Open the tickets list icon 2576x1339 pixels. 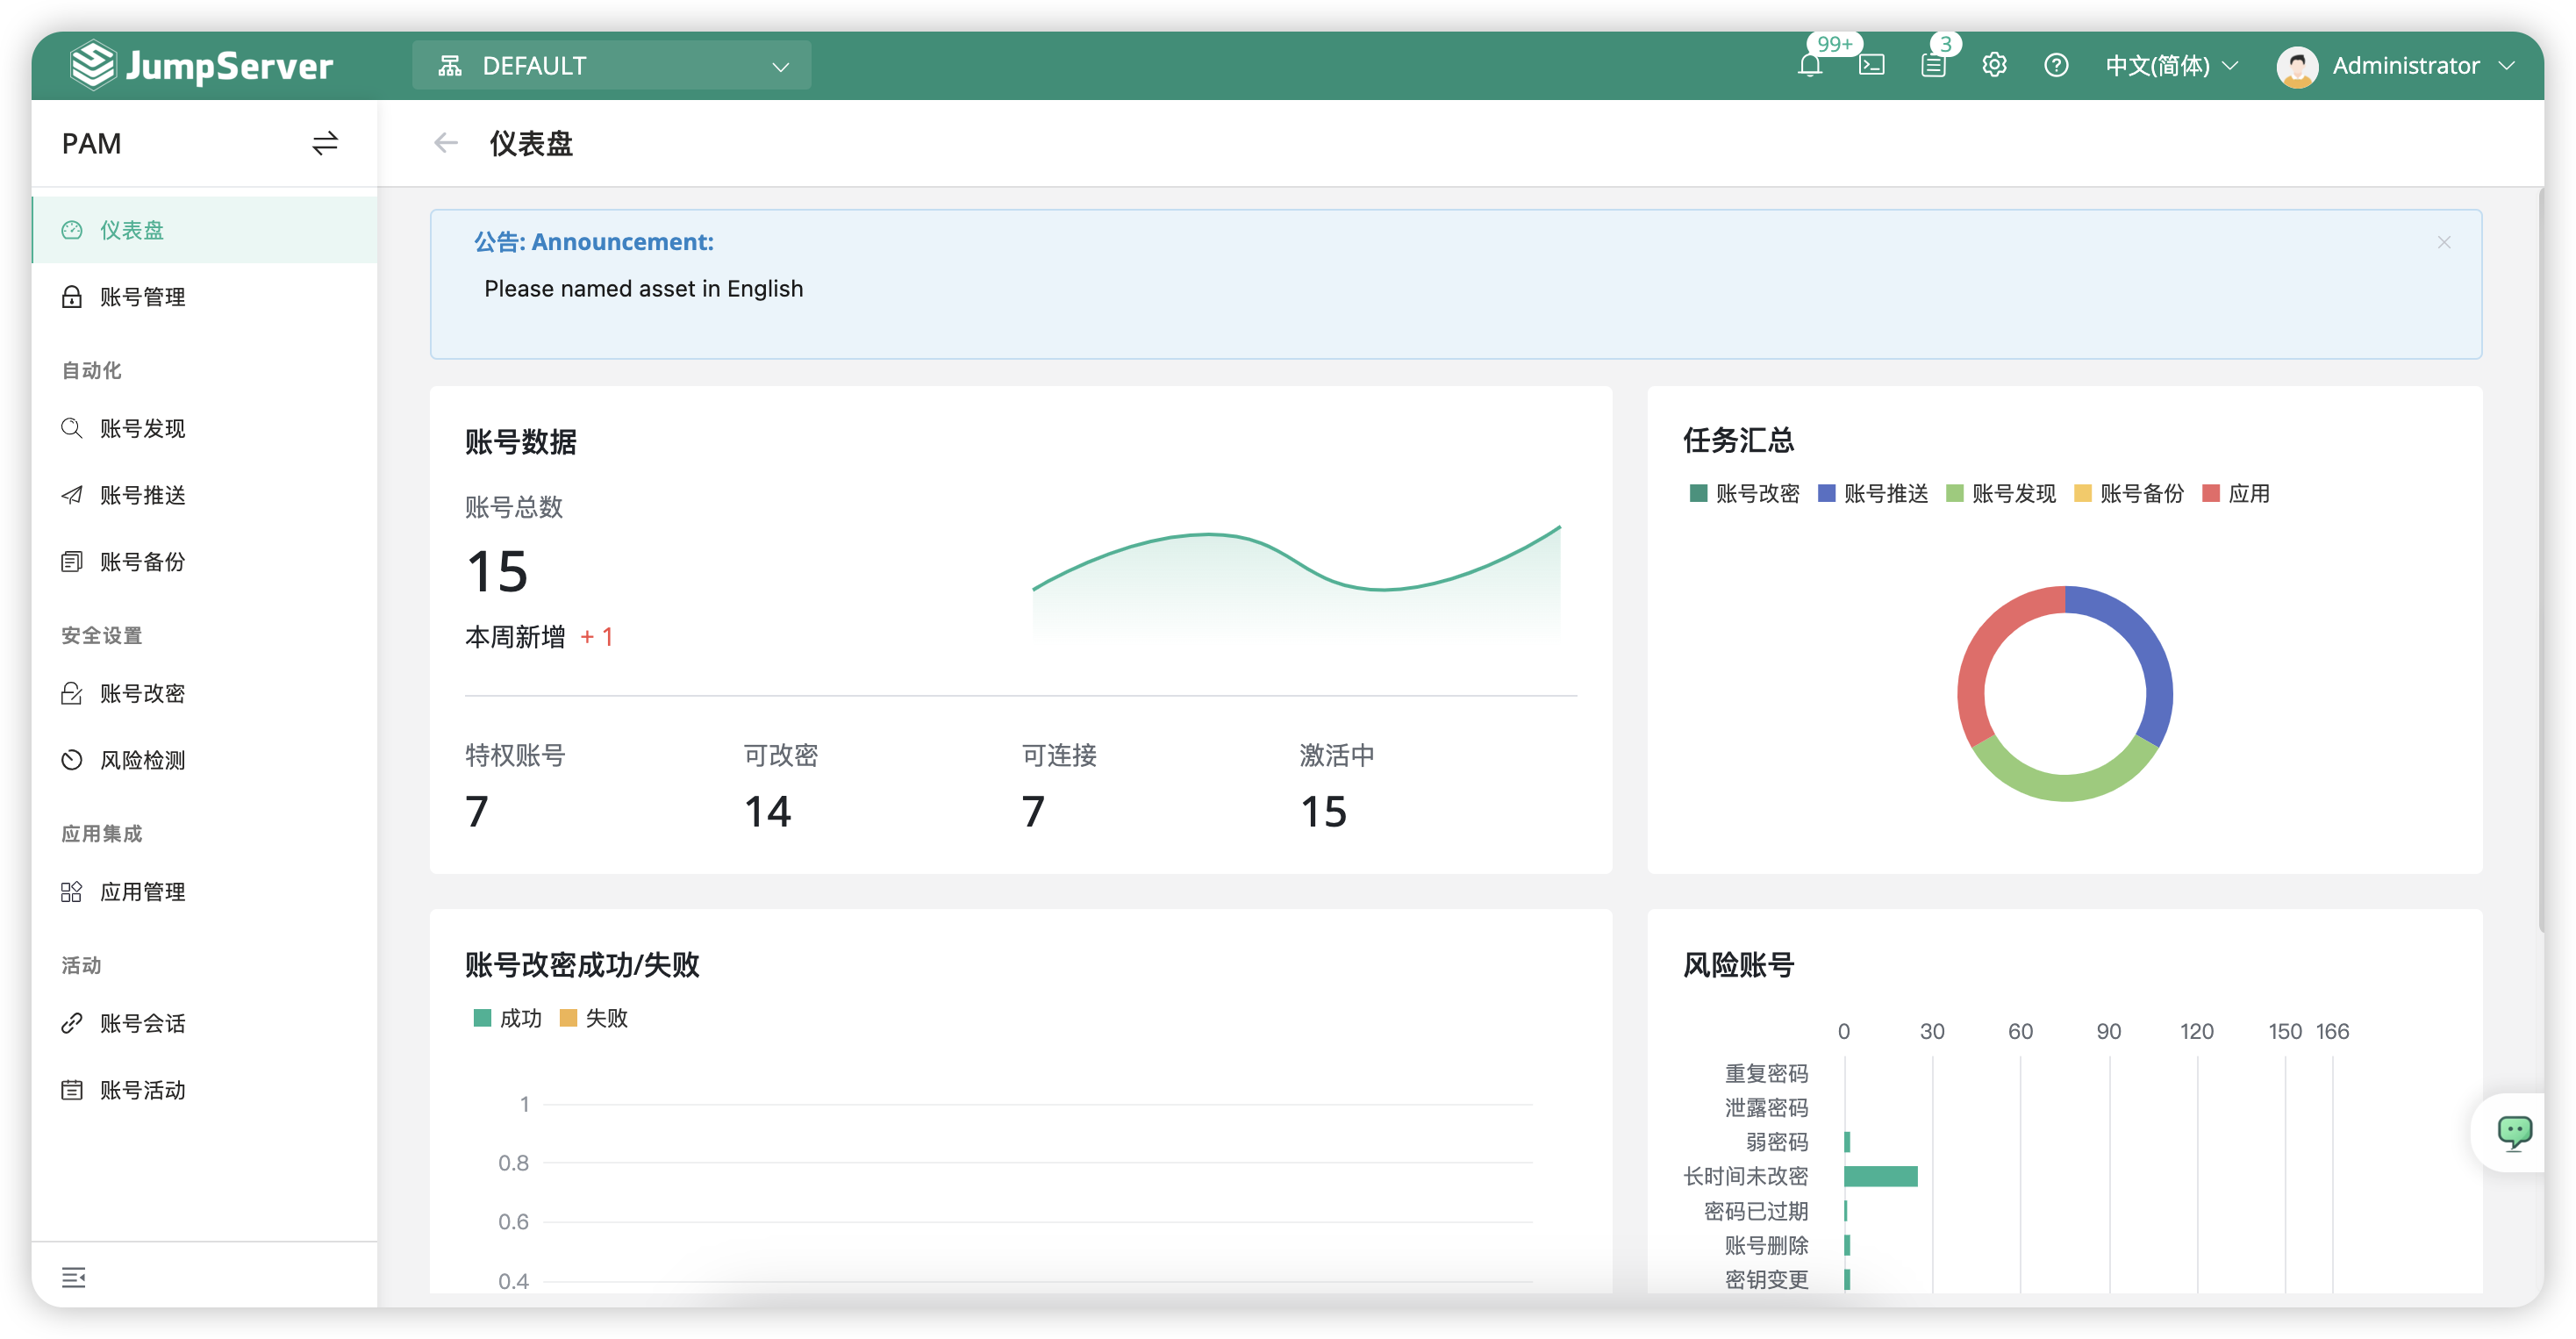(x=1933, y=66)
